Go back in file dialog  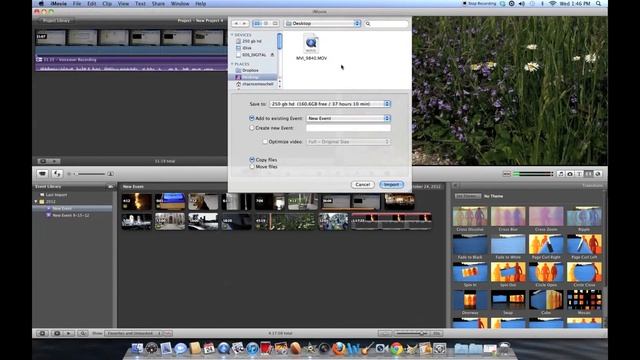[236, 24]
